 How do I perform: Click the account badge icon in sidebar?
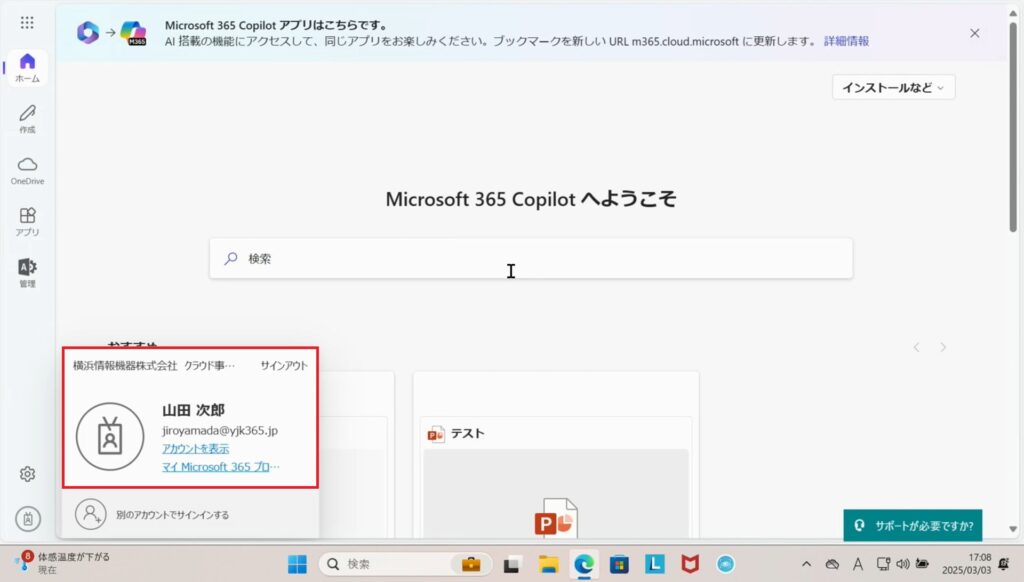click(x=28, y=519)
